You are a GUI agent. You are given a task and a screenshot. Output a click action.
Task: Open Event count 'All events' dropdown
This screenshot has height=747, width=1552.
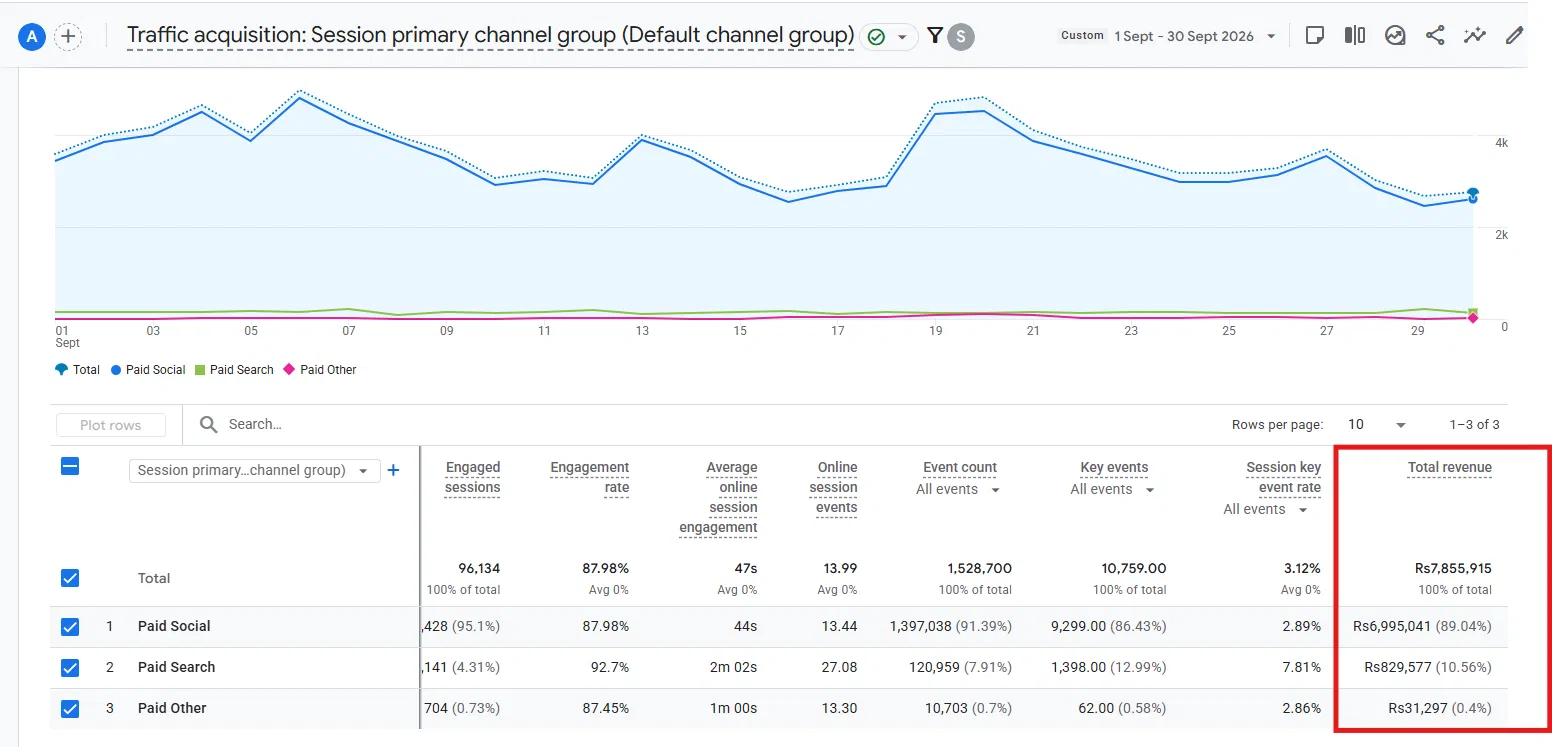[958, 490]
